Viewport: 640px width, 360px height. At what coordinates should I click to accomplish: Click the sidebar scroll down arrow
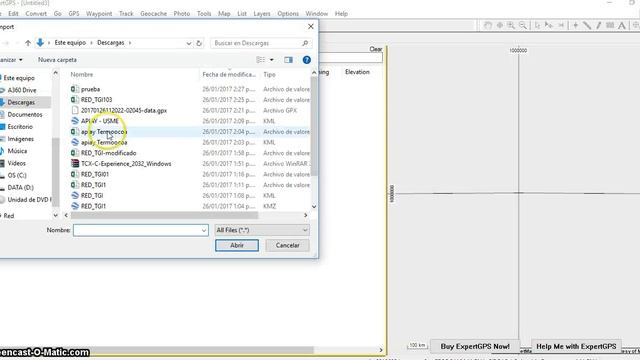[56, 215]
